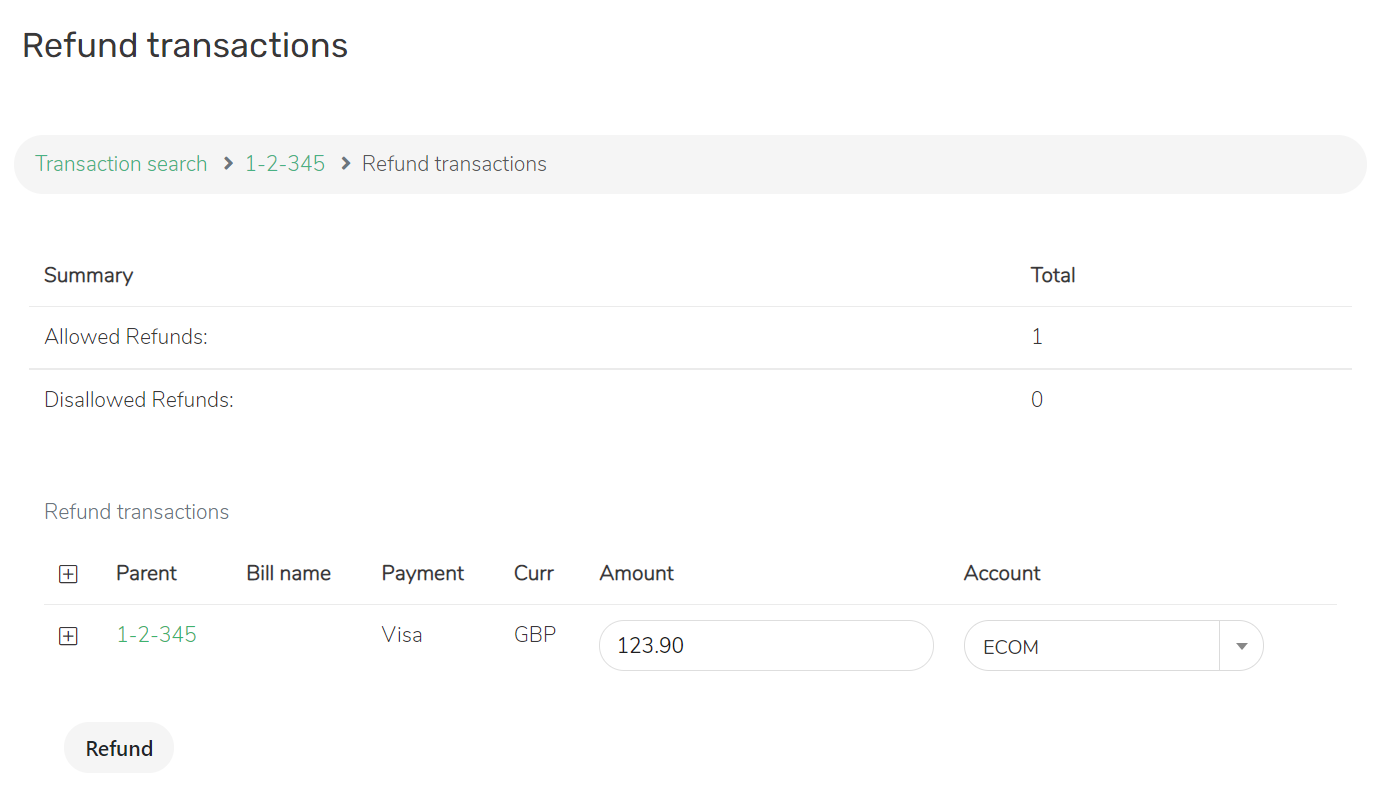This screenshot has width=1387, height=798.
Task: Click the Disallowed Refunds total value
Action: pyautogui.click(x=1037, y=399)
